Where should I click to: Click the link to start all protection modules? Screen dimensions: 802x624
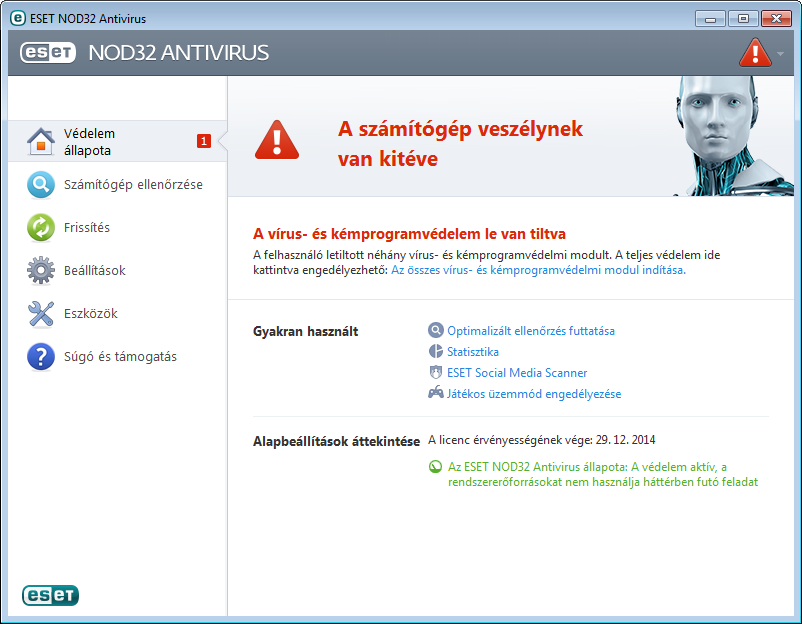(x=539, y=270)
